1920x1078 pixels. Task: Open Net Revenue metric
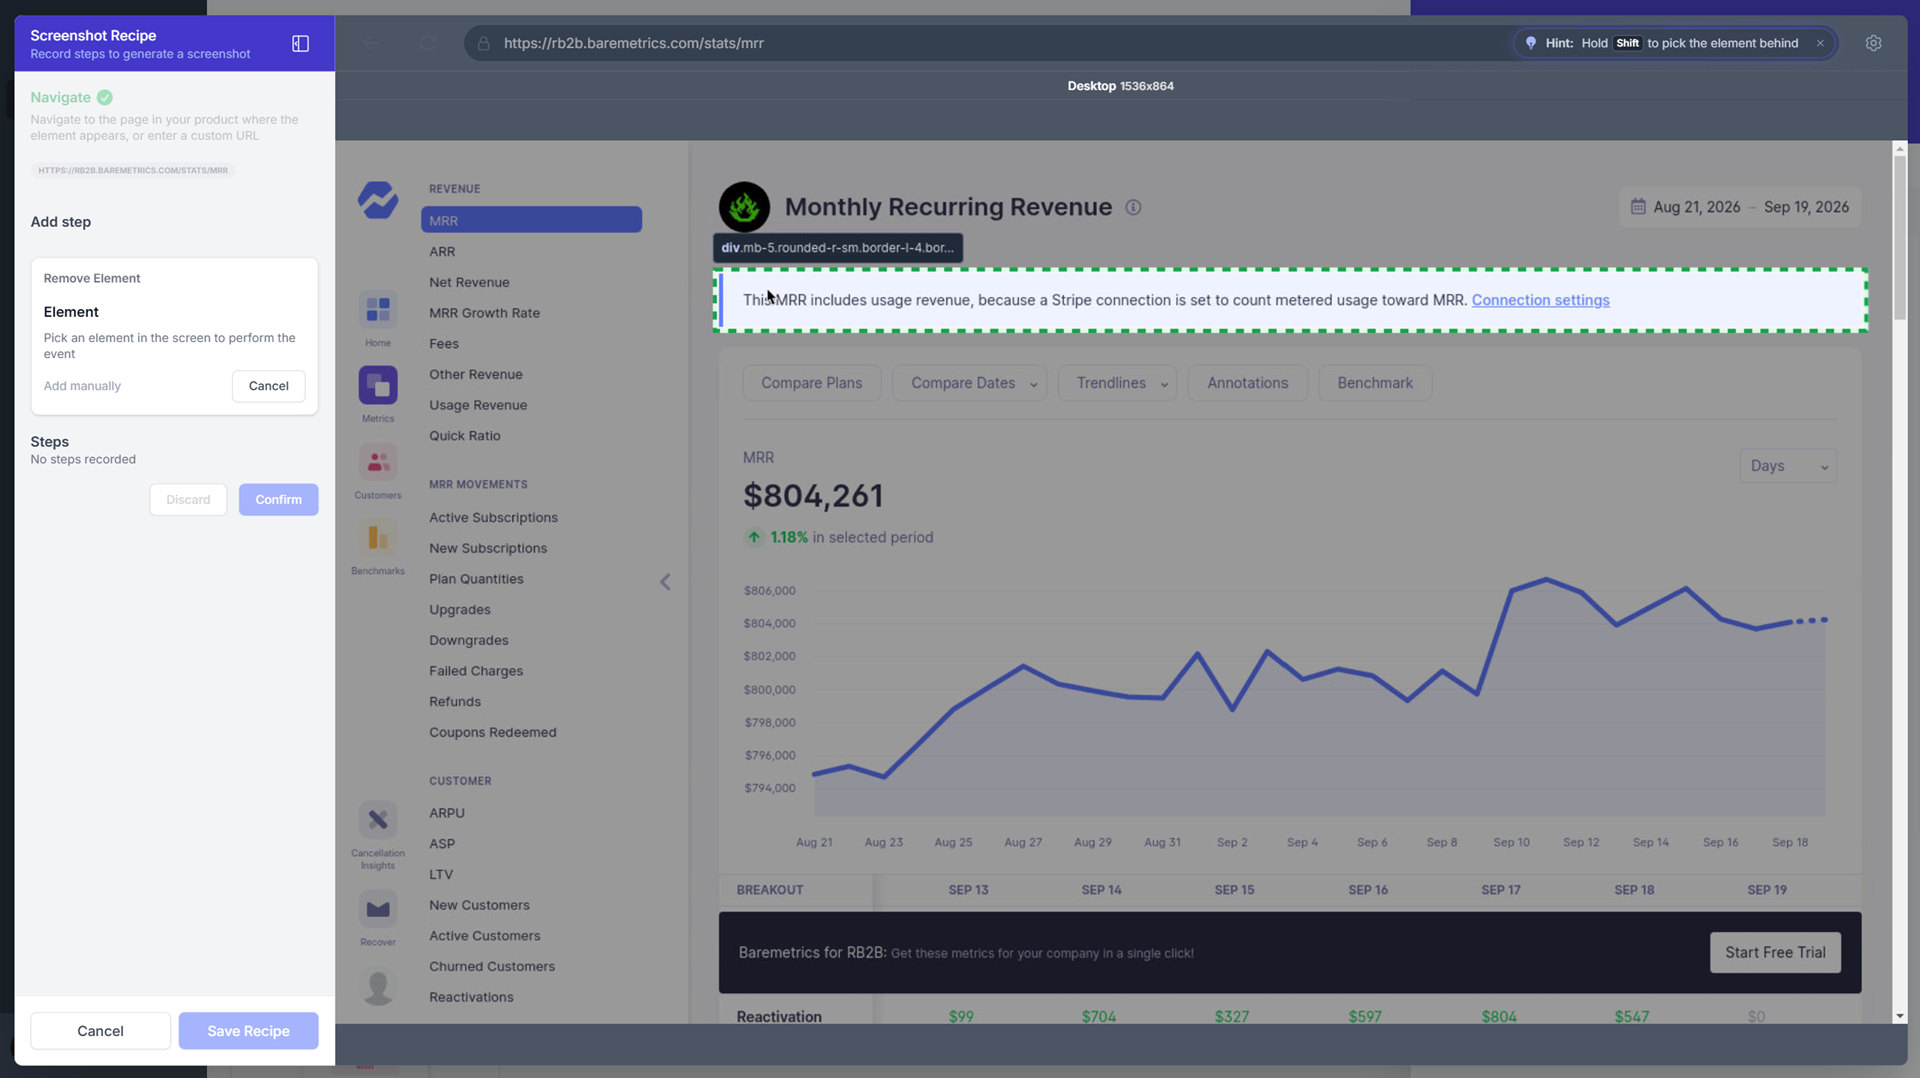click(469, 282)
